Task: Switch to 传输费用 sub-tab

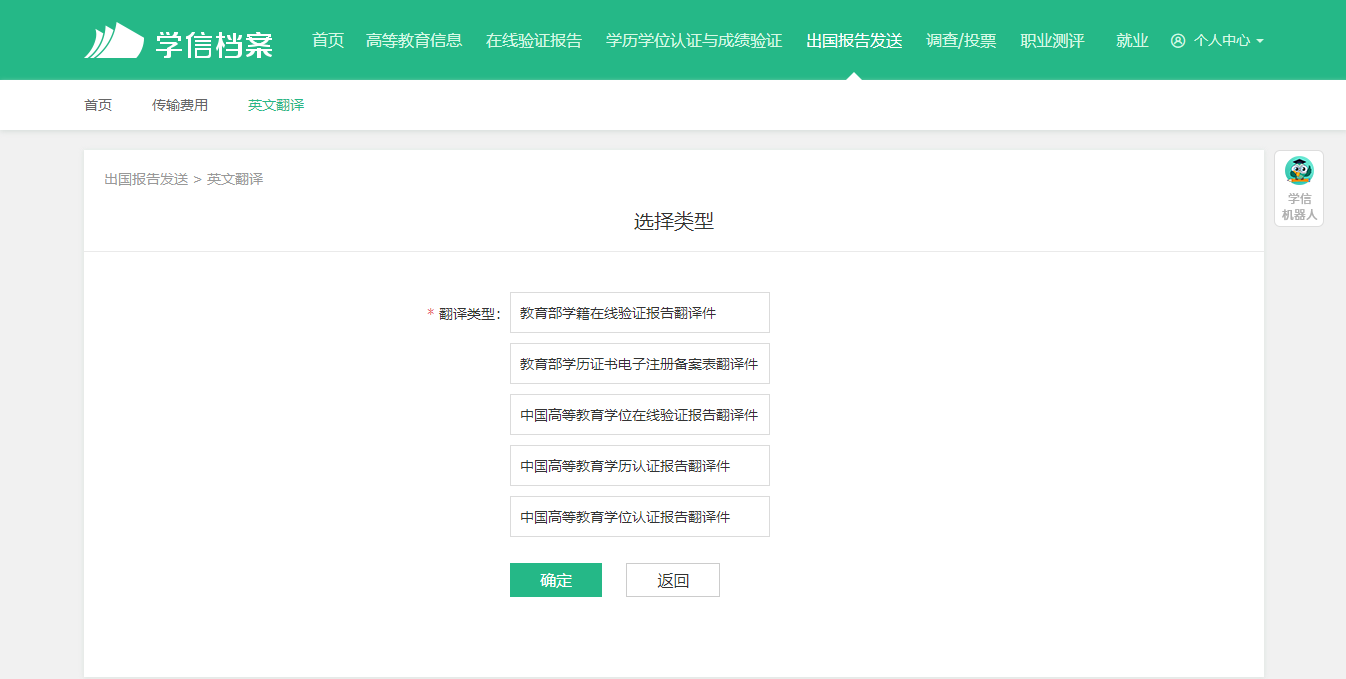Action: point(180,105)
